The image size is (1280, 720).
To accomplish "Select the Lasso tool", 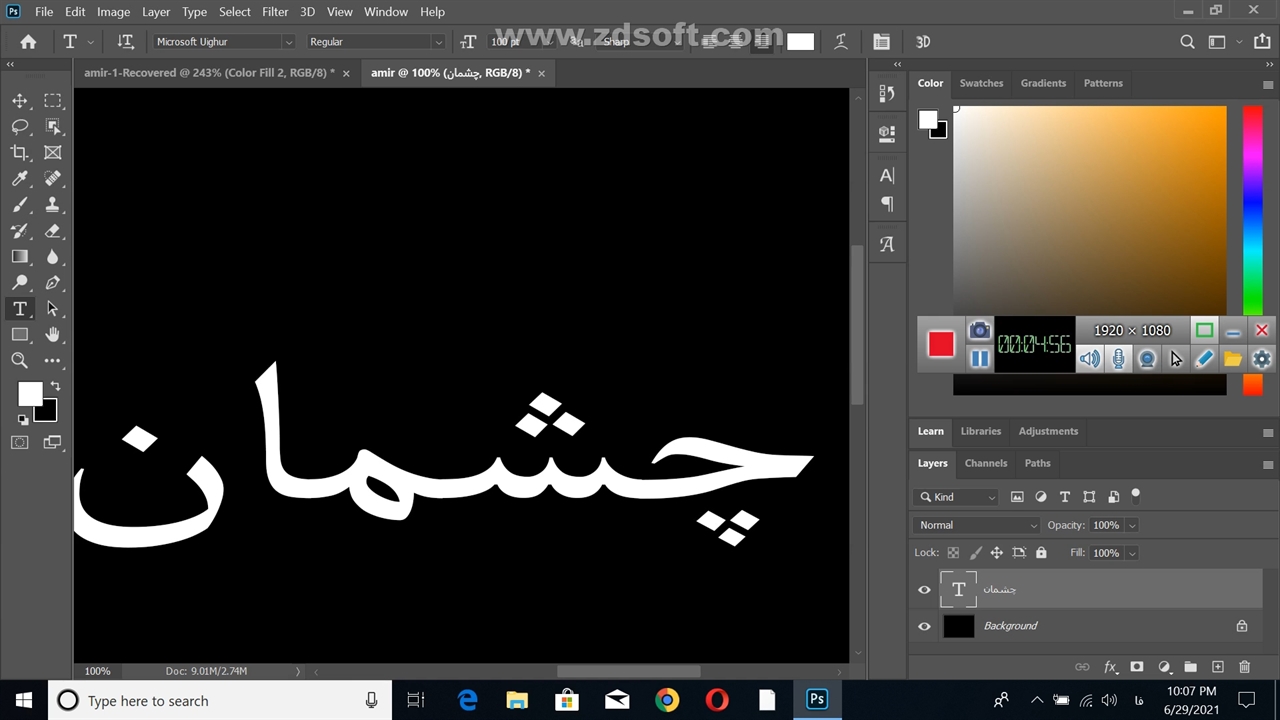I will point(19,127).
